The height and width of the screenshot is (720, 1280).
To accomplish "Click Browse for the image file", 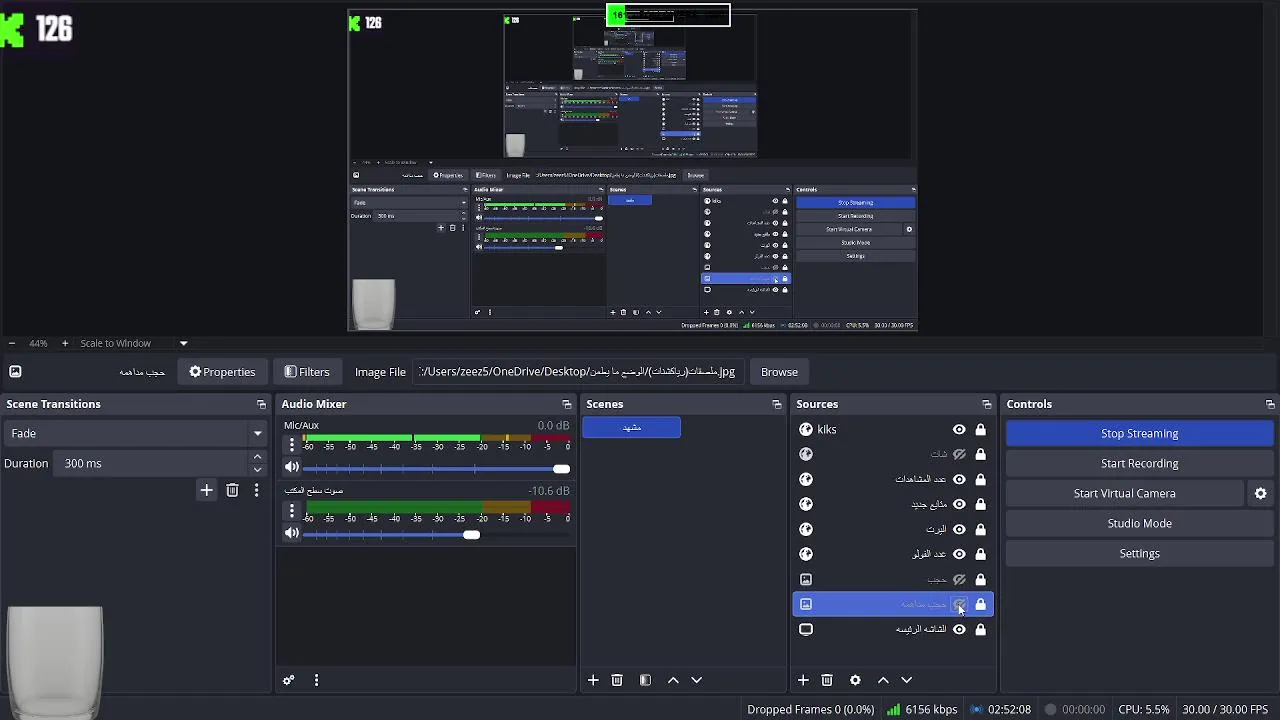I will coord(779,372).
